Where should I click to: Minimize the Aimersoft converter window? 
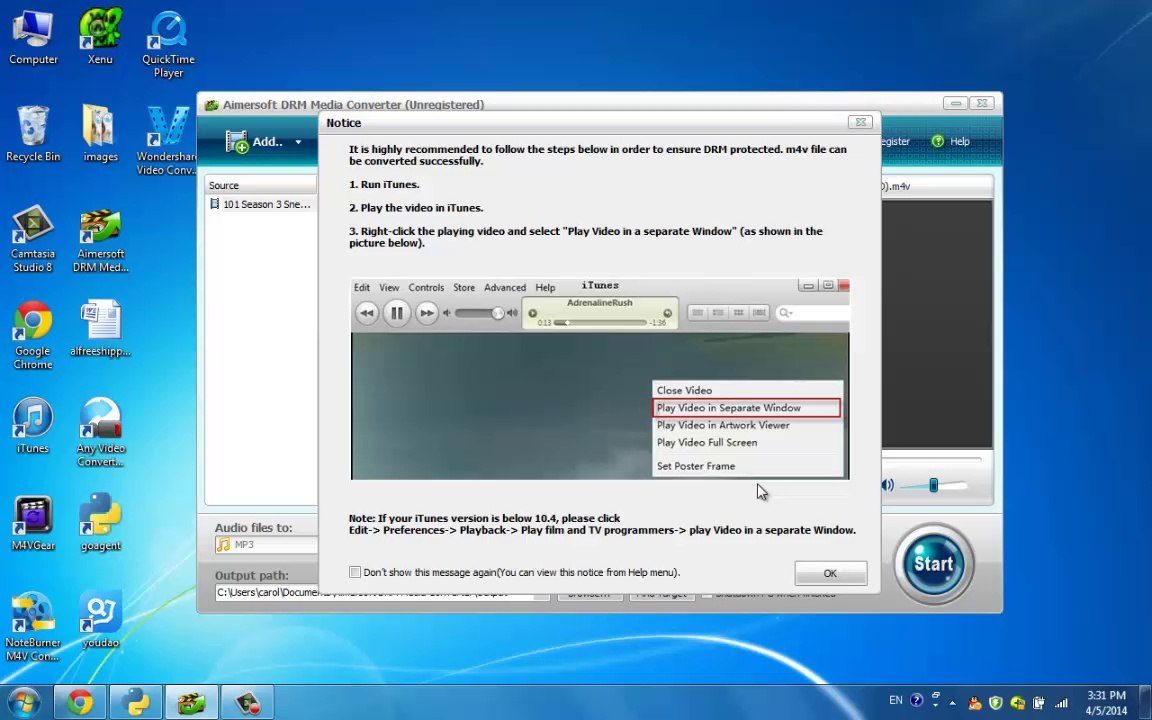click(955, 103)
